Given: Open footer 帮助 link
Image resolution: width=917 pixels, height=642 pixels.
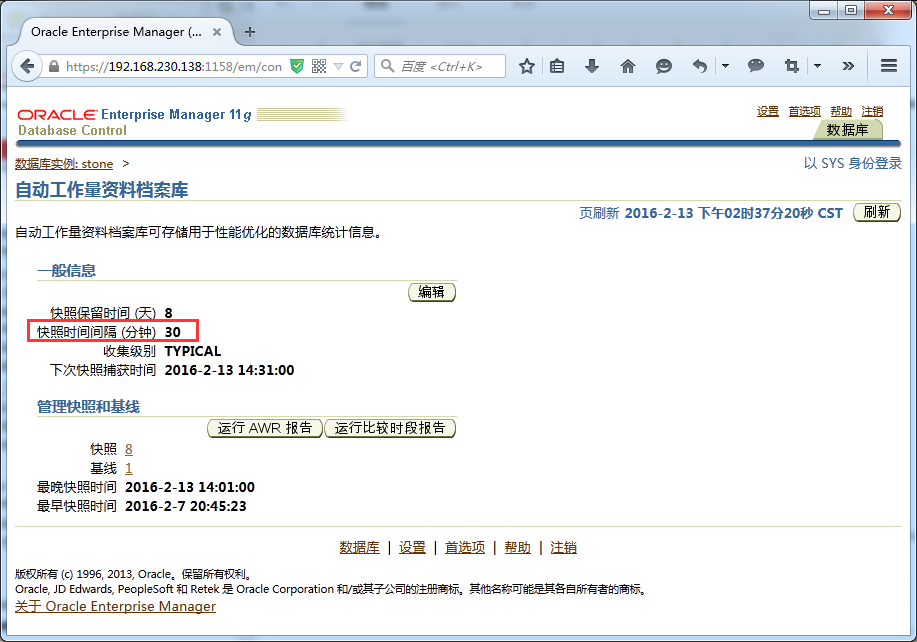Looking at the screenshot, I should click(x=518, y=547).
